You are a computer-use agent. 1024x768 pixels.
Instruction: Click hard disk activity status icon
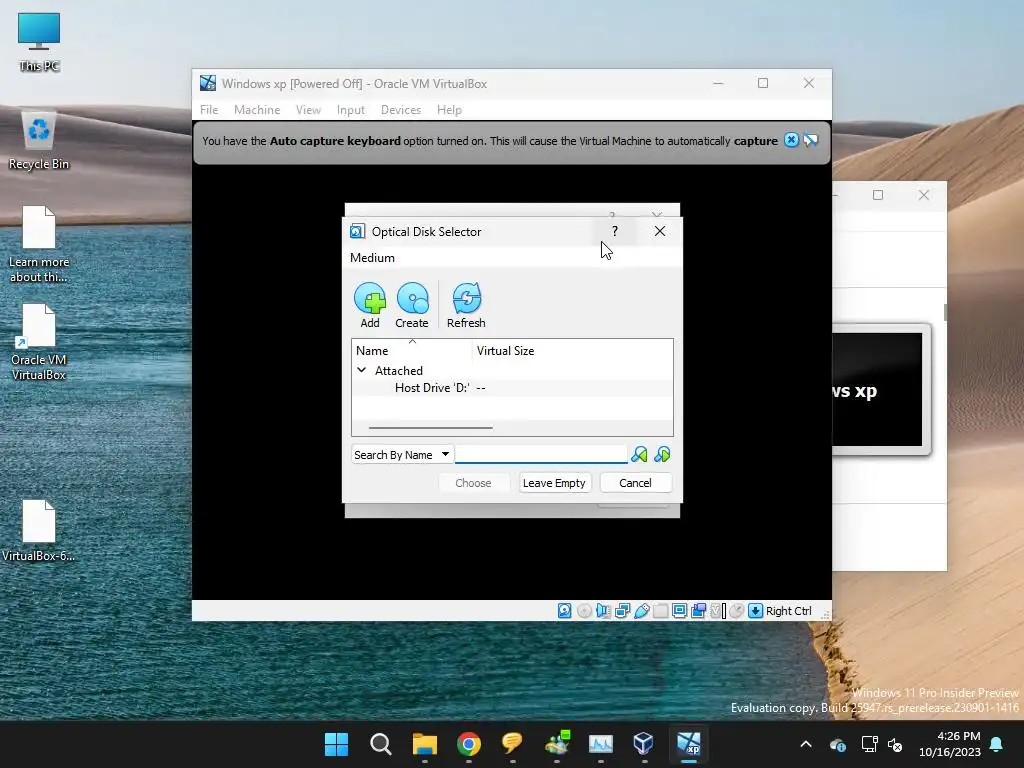point(565,611)
